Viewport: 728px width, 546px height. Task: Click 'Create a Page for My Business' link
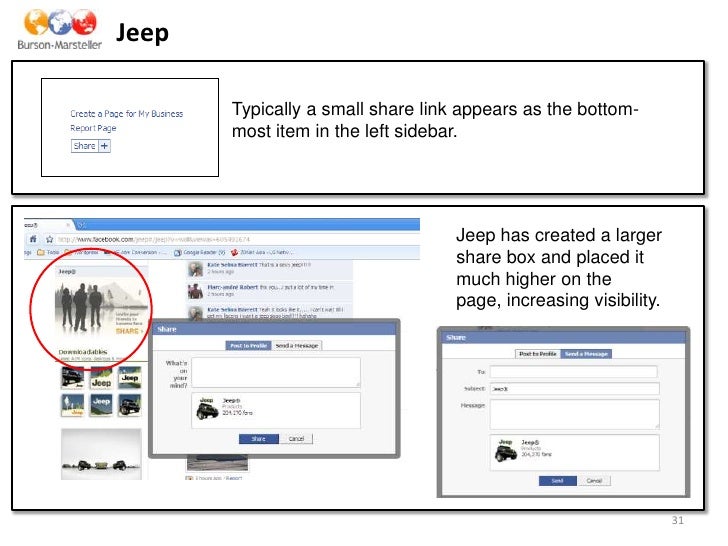point(126,114)
